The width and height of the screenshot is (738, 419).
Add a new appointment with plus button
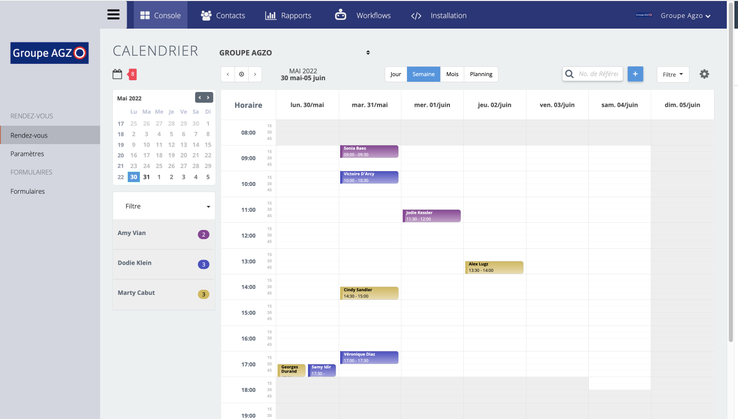tap(635, 74)
